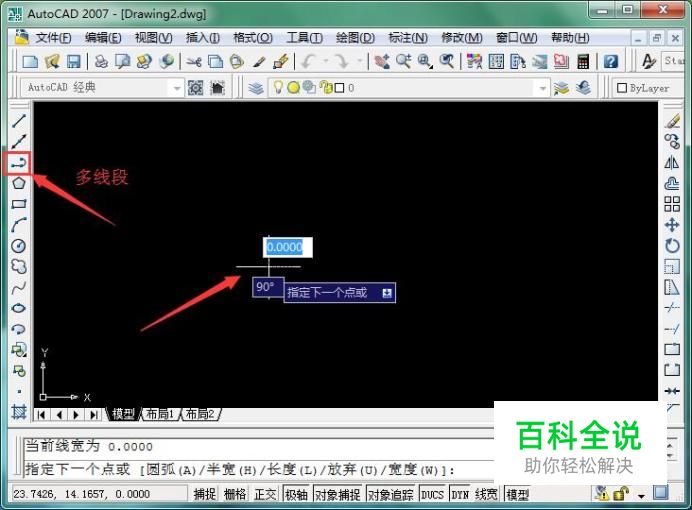Toggle 极轴 polar tracking
The height and width of the screenshot is (510, 692).
click(296, 494)
